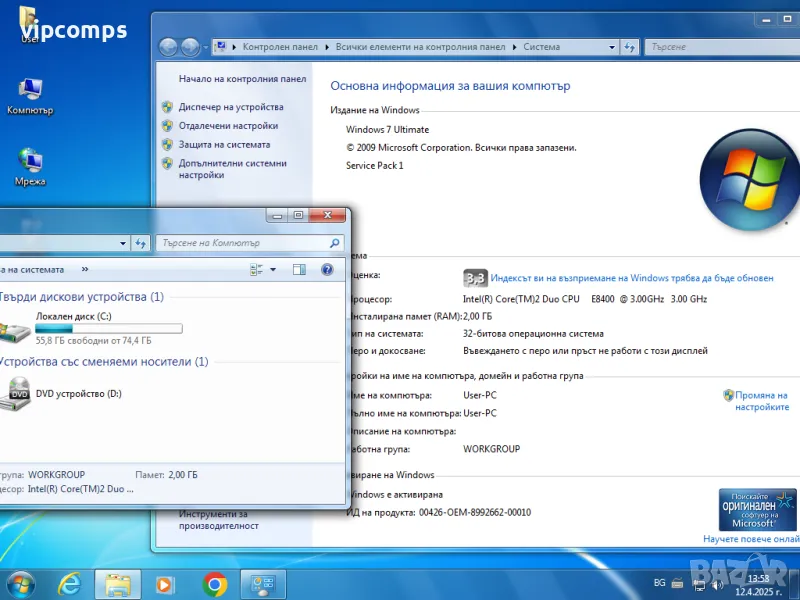Open Remote settings (Отдалечени настройки)

228,126
